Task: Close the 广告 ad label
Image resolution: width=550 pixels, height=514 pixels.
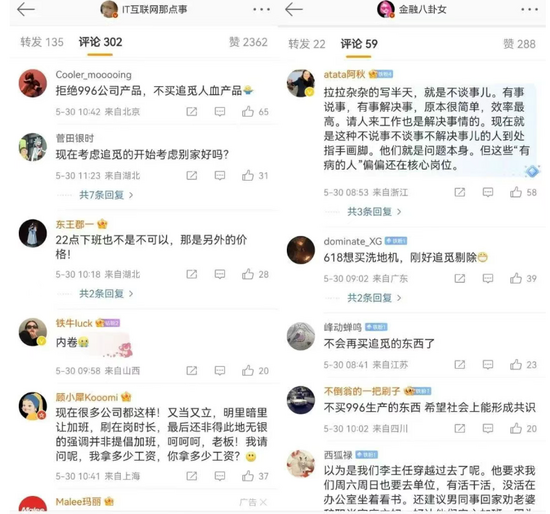Action: 263,502
